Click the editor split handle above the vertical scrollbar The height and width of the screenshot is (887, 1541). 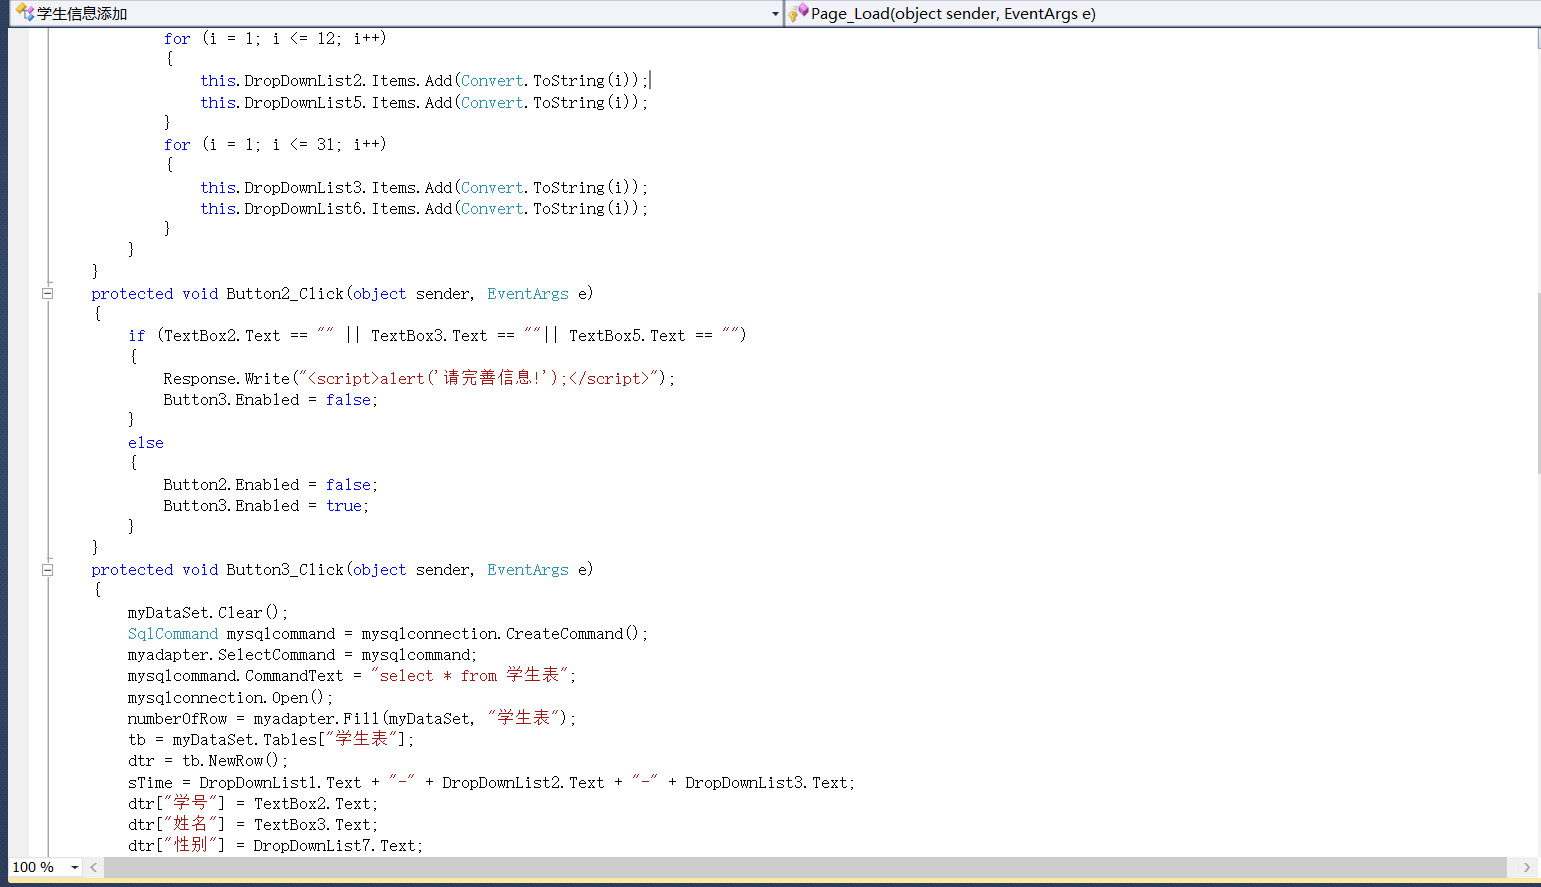1538,38
